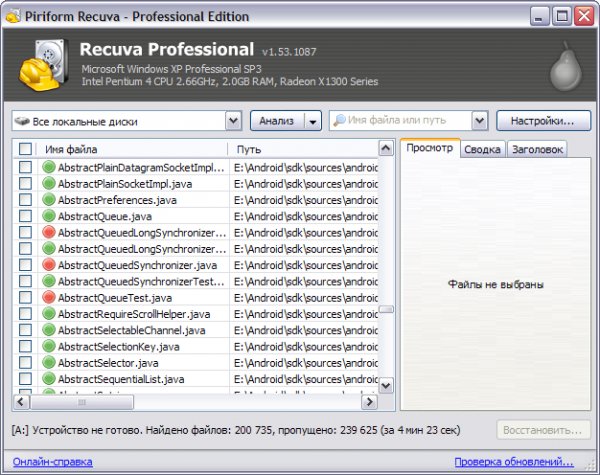Click the green status dot for AbstractSelectableChannel.java
600x475 pixels.
coord(49,330)
